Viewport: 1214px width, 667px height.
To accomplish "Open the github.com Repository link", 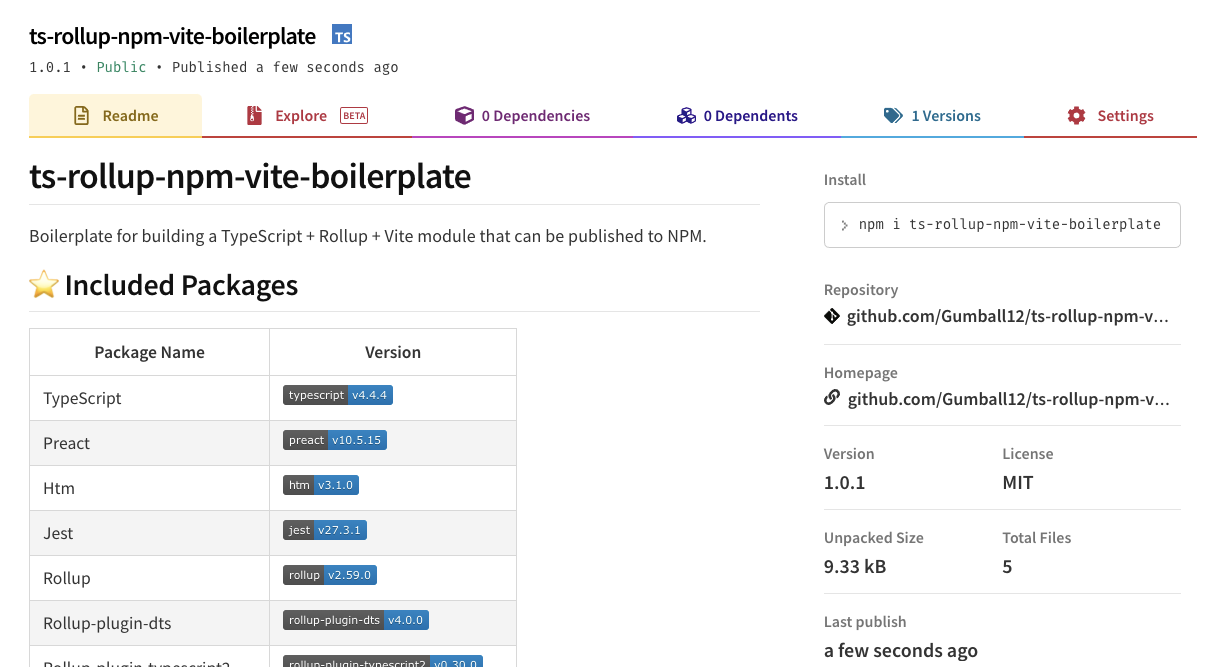I will click(1003, 315).
